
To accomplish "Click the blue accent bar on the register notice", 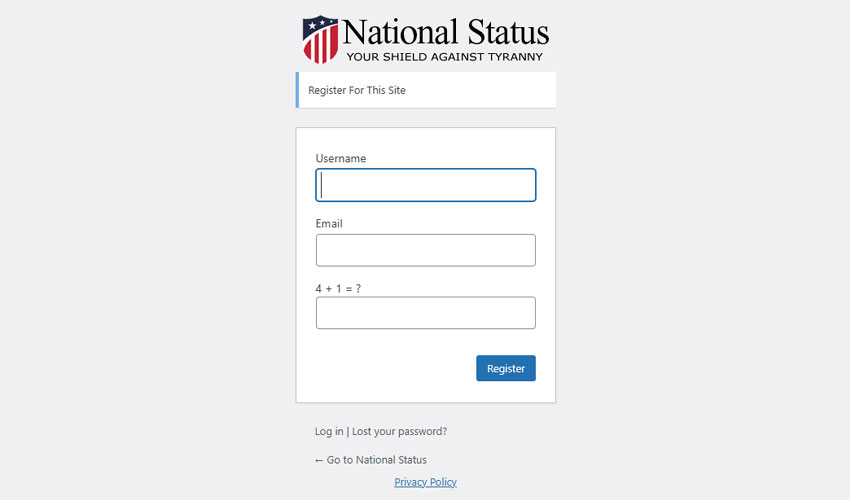I will [297, 90].
